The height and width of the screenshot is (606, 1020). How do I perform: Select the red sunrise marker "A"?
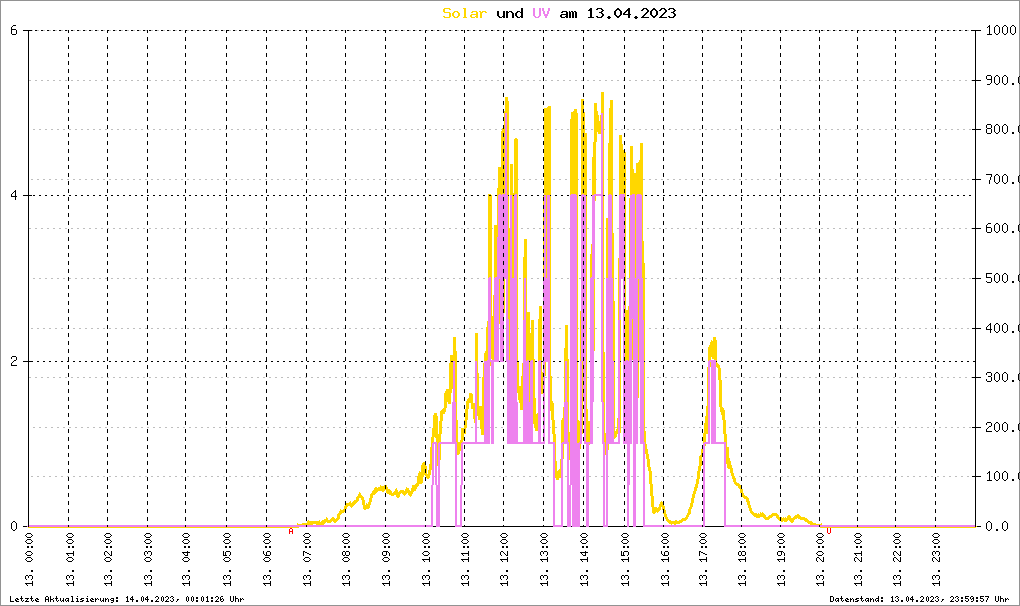tap(291, 531)
